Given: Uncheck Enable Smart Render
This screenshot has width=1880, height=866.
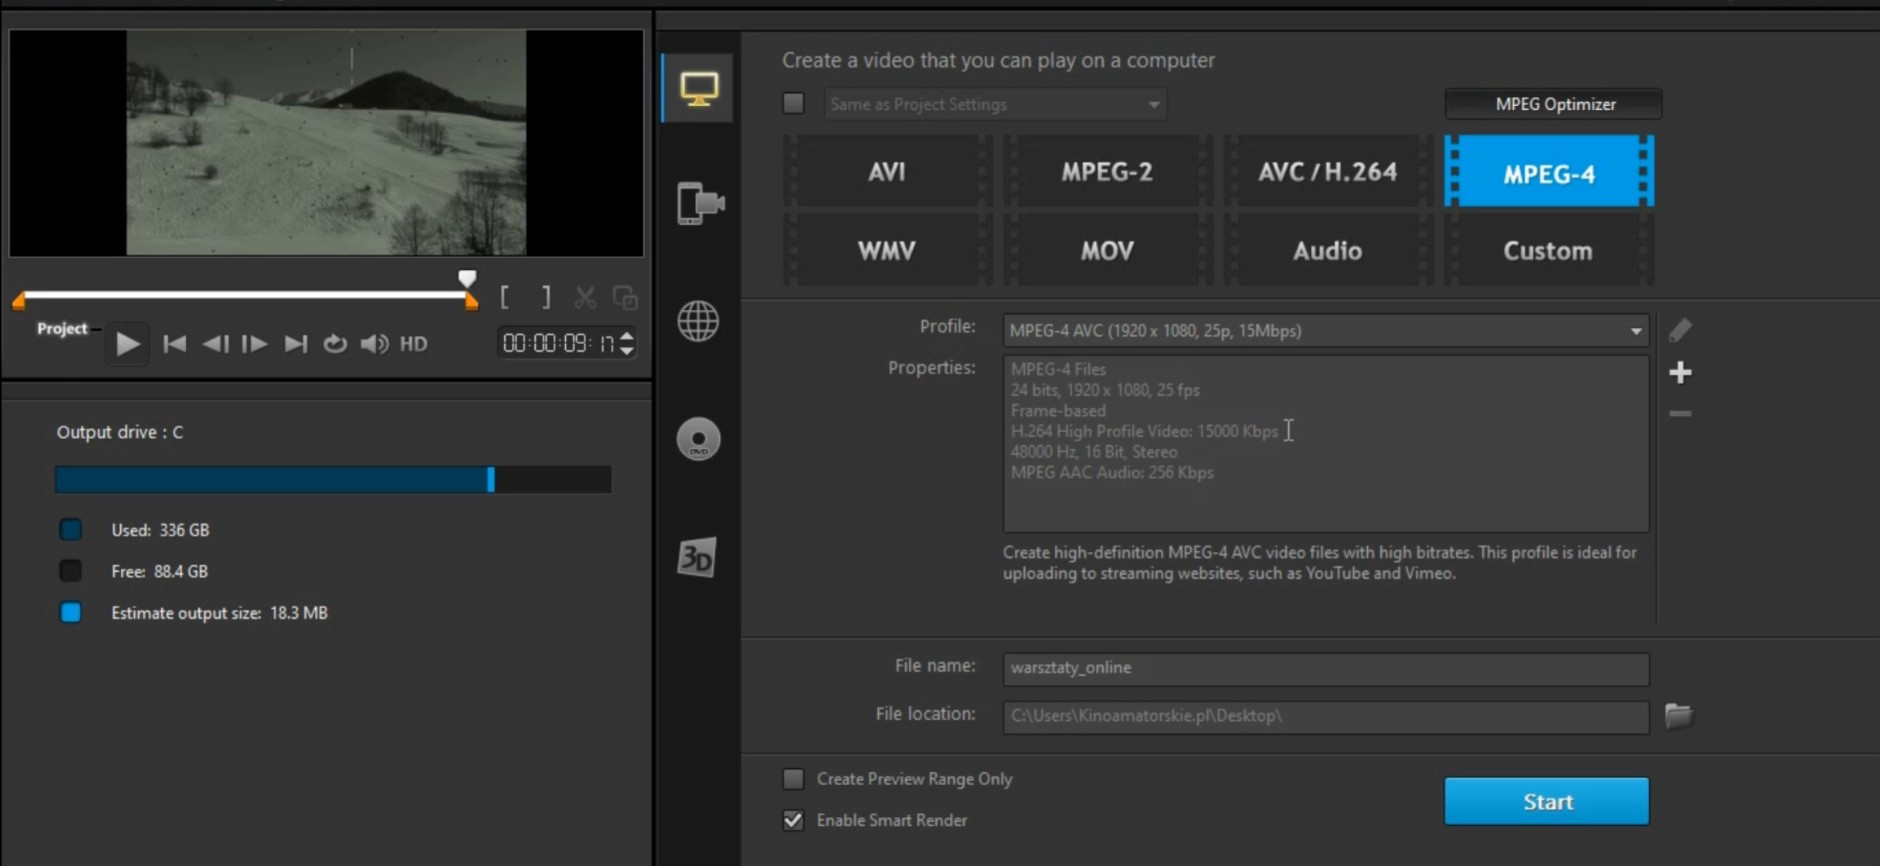Looking at the screenshot, I should click(793, 820).
